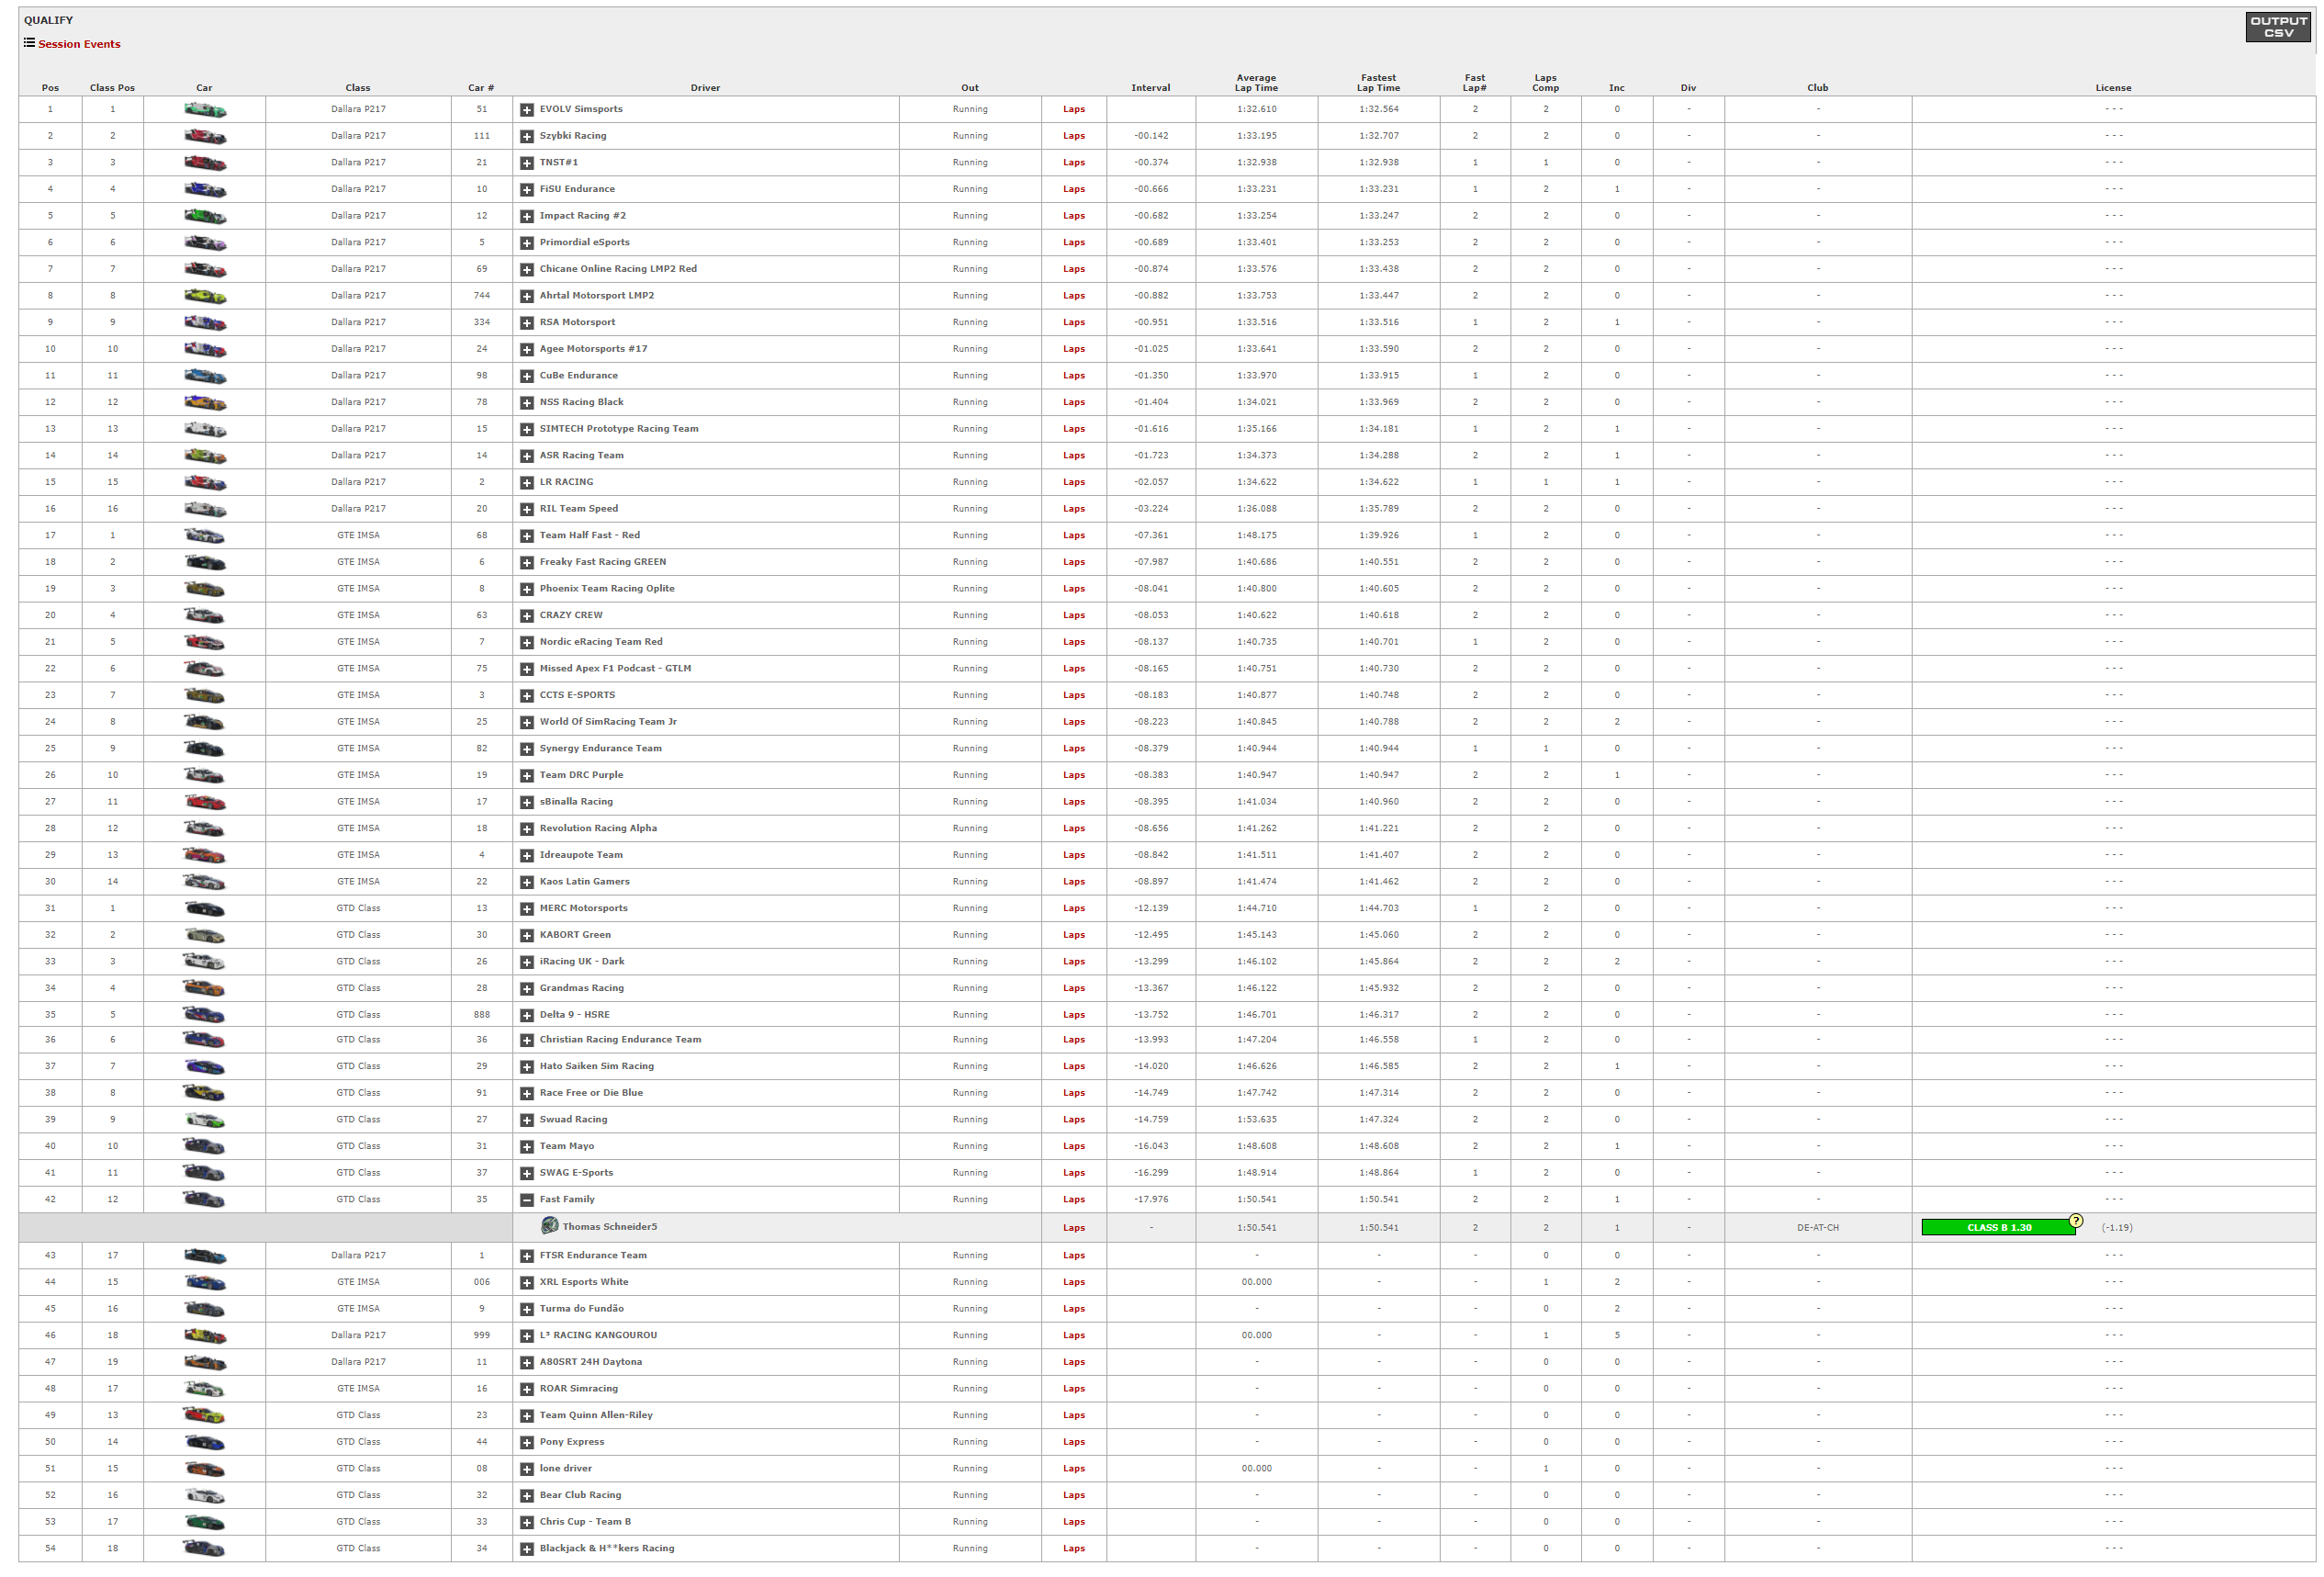
Task: Expand the Szybki Racing driver list
Action: [x=527, y=136]
